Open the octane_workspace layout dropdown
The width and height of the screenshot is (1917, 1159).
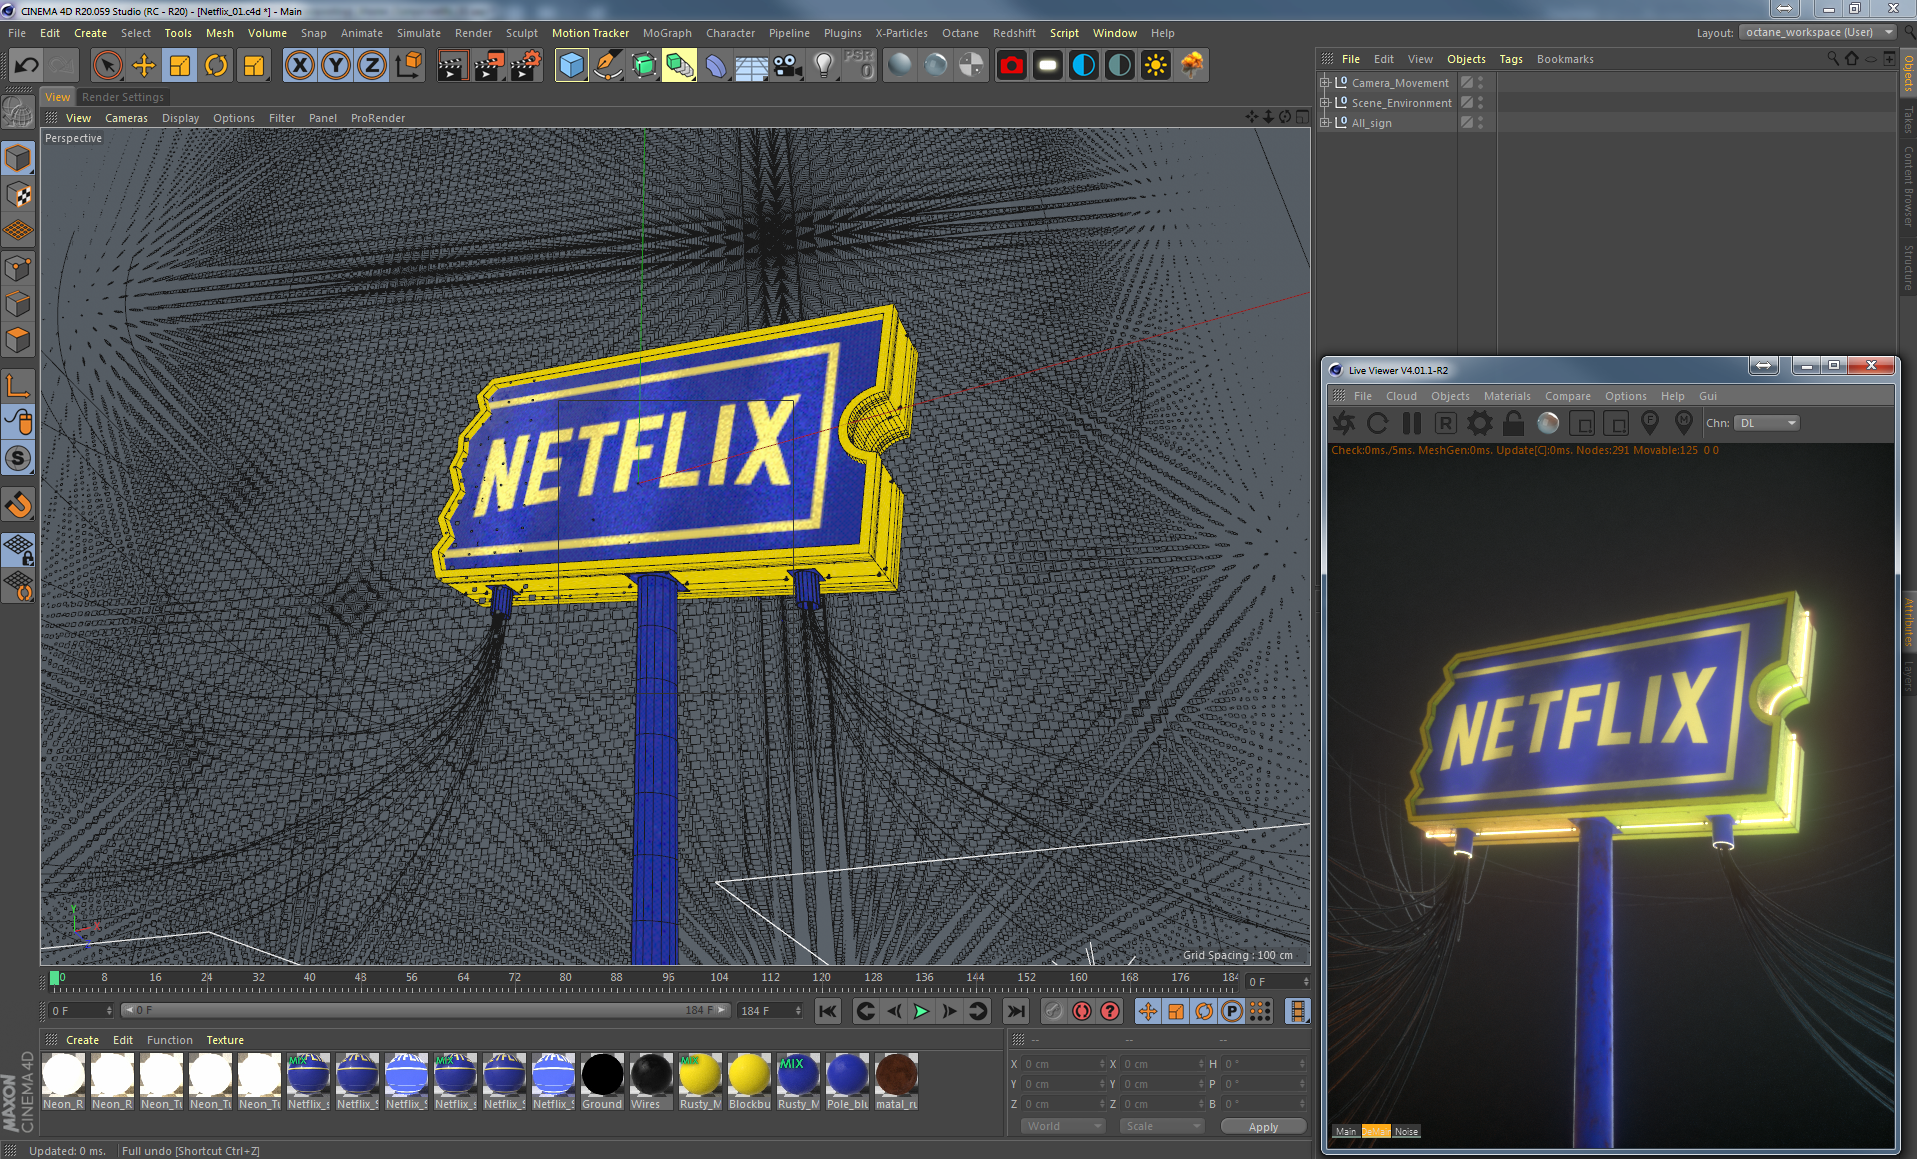pos(1817,31)
